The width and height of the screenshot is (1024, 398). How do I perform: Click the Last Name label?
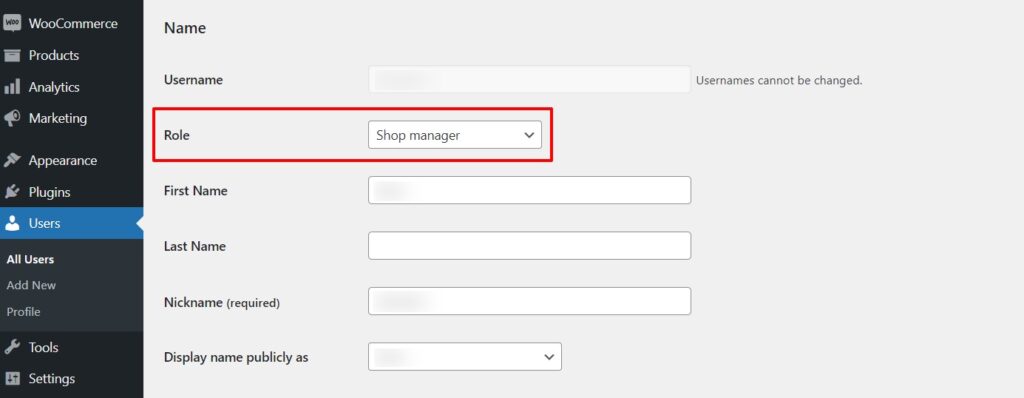click(195, 246)
